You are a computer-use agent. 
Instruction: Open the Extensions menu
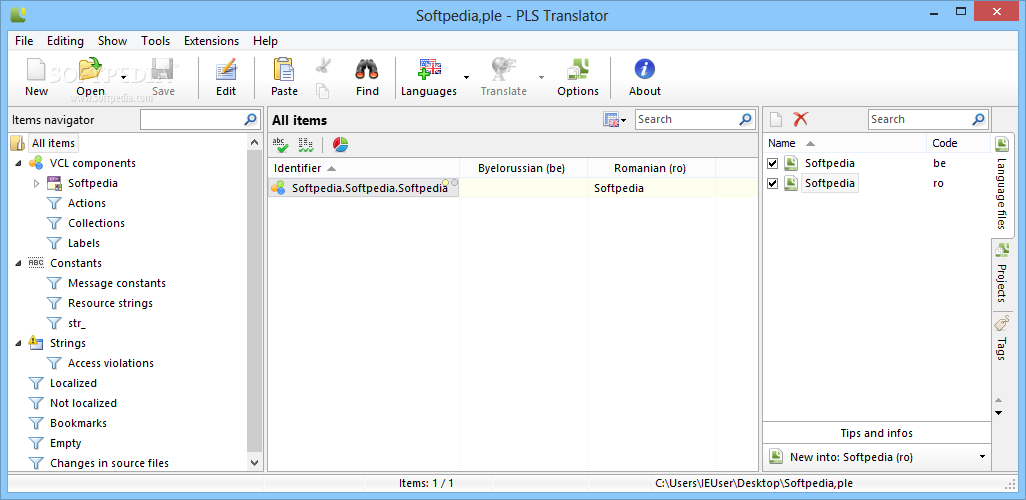[211, 41]
